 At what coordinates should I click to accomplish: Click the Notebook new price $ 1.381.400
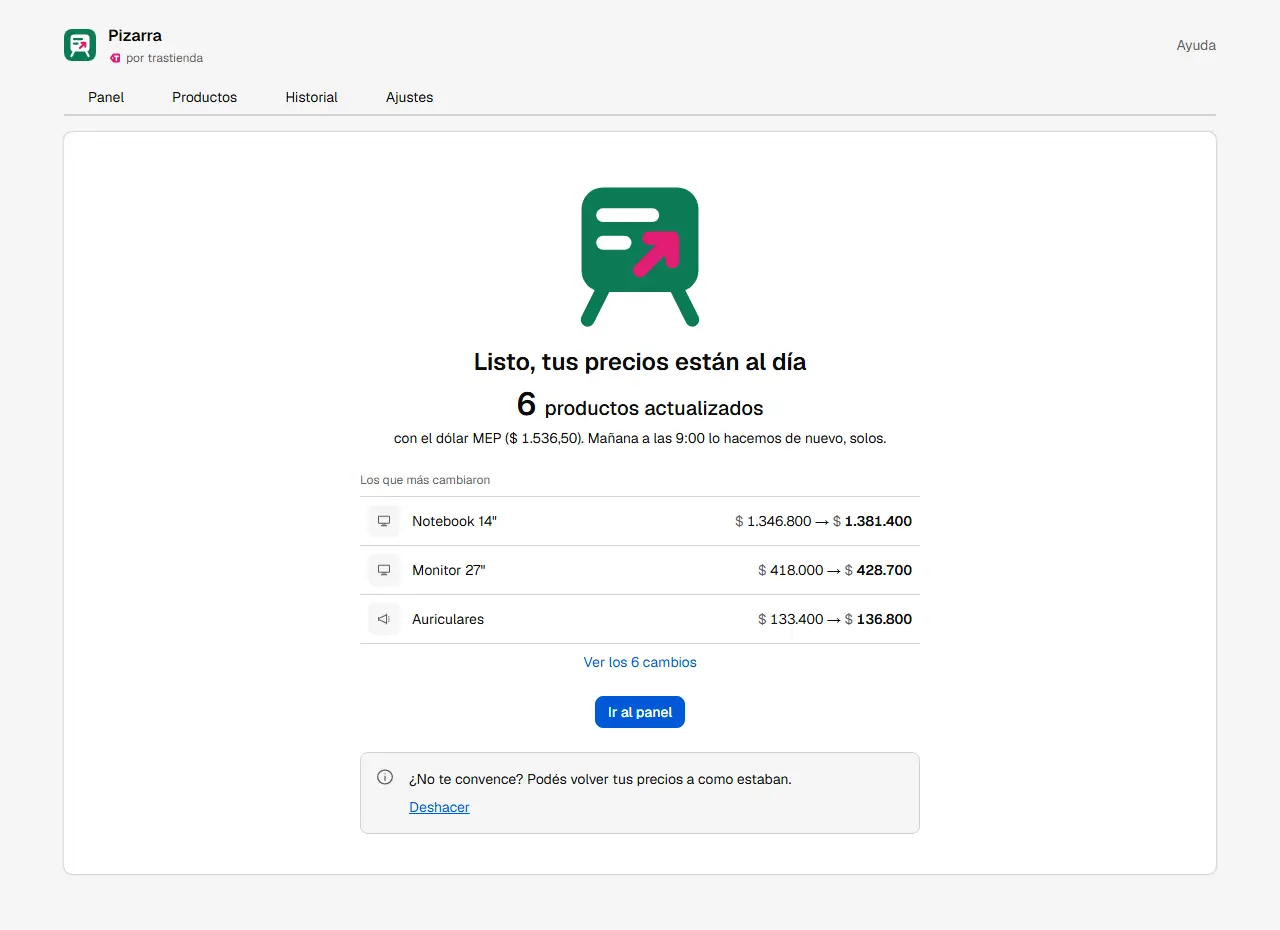tap(872, 521)
